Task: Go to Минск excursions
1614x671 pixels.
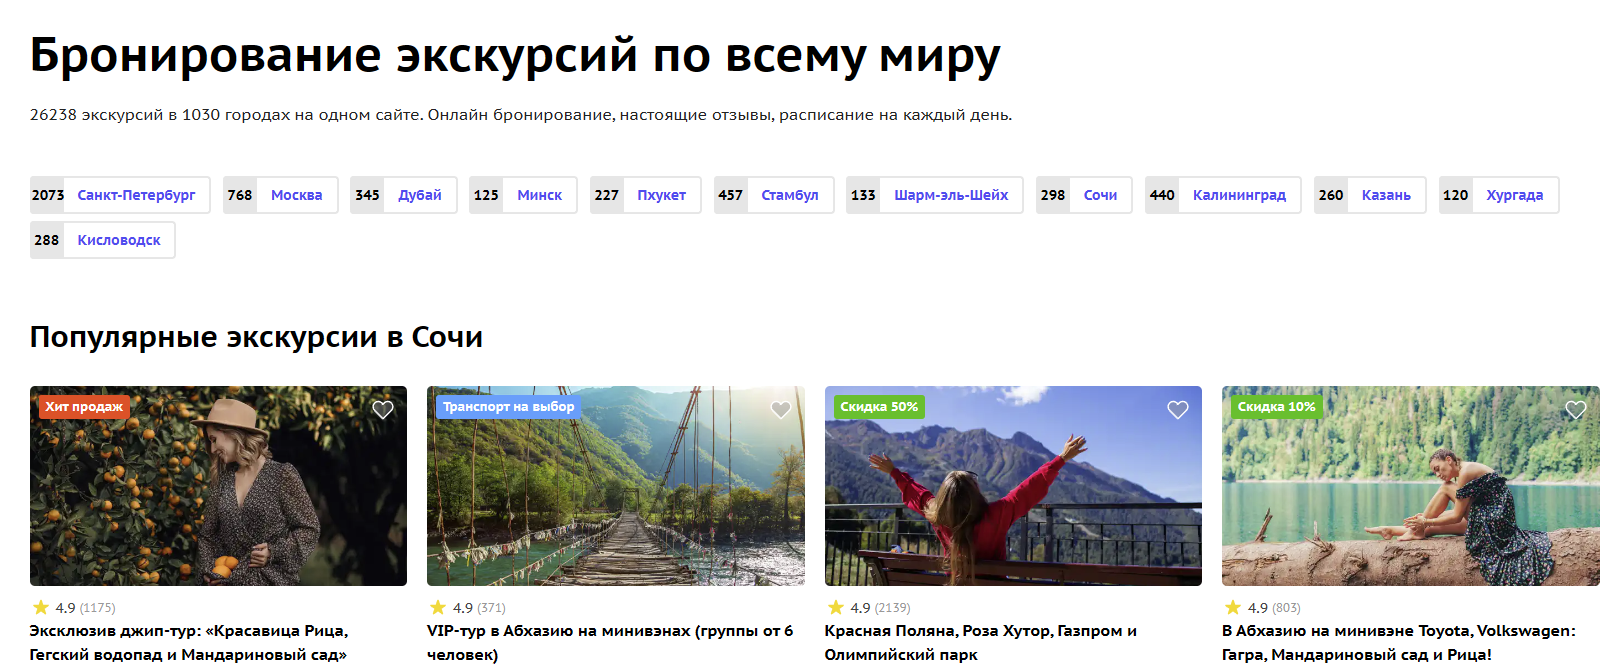Action: point(539,195)
